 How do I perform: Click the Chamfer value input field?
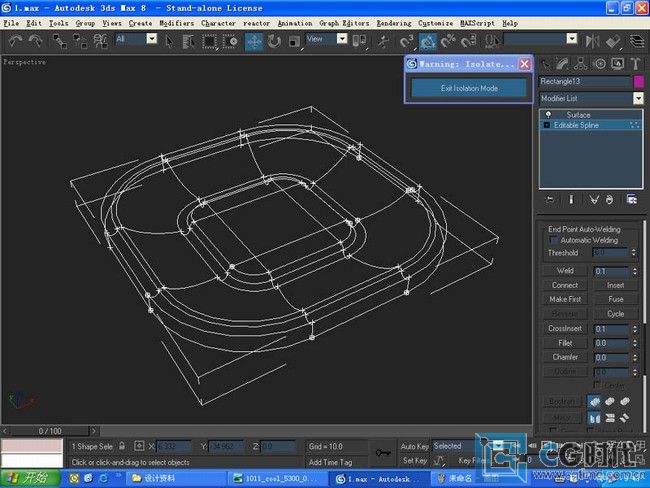611,357
